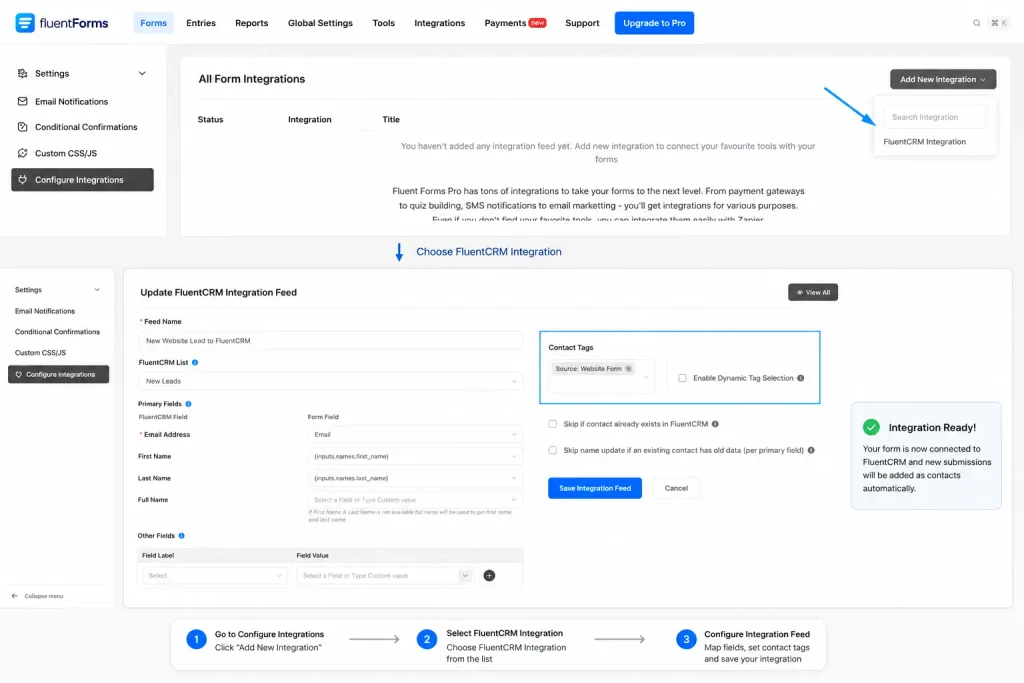Screen dimensions: 1024x683
Task: Open the Add New Integration dropdown
Action: [x=942, y=79]
